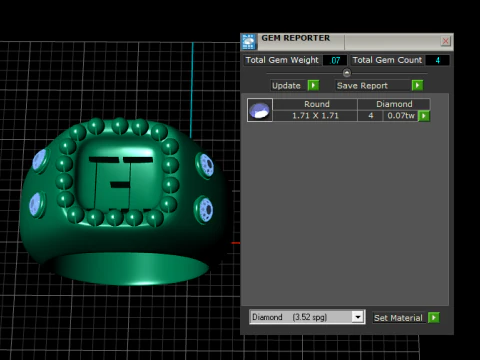Viewport: 480px width, 360px height.
Task: Select the round gem thumbnail
Action: click(x=260, y=110)
